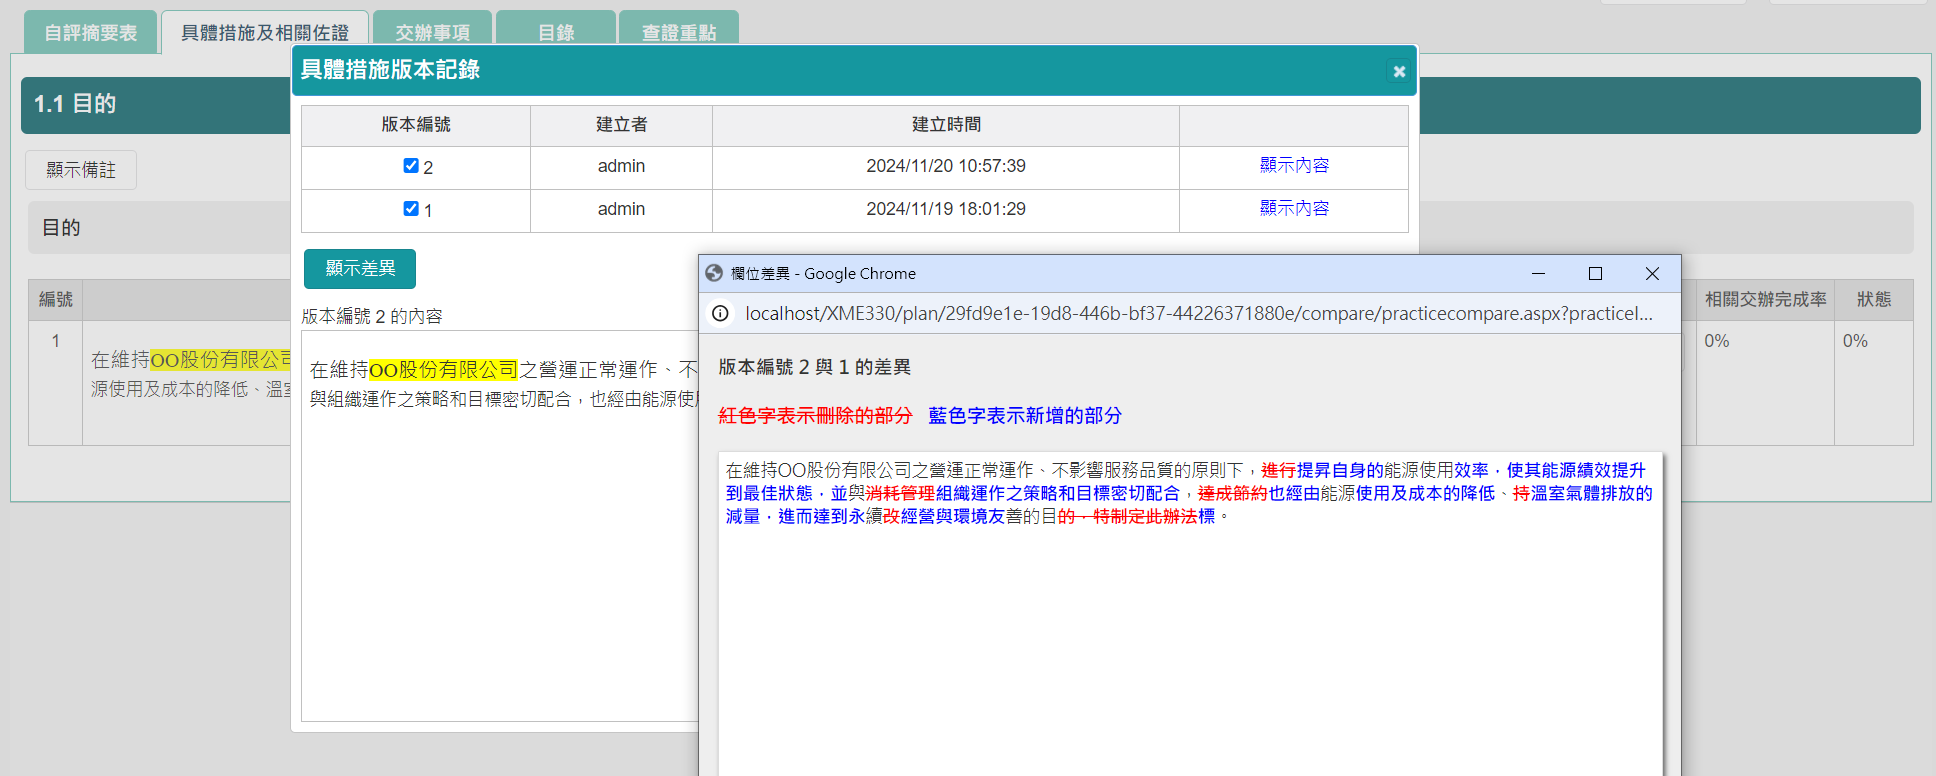Click the 顯示備註 button
Screen dimensions: 1936x776
coord(81,170)
